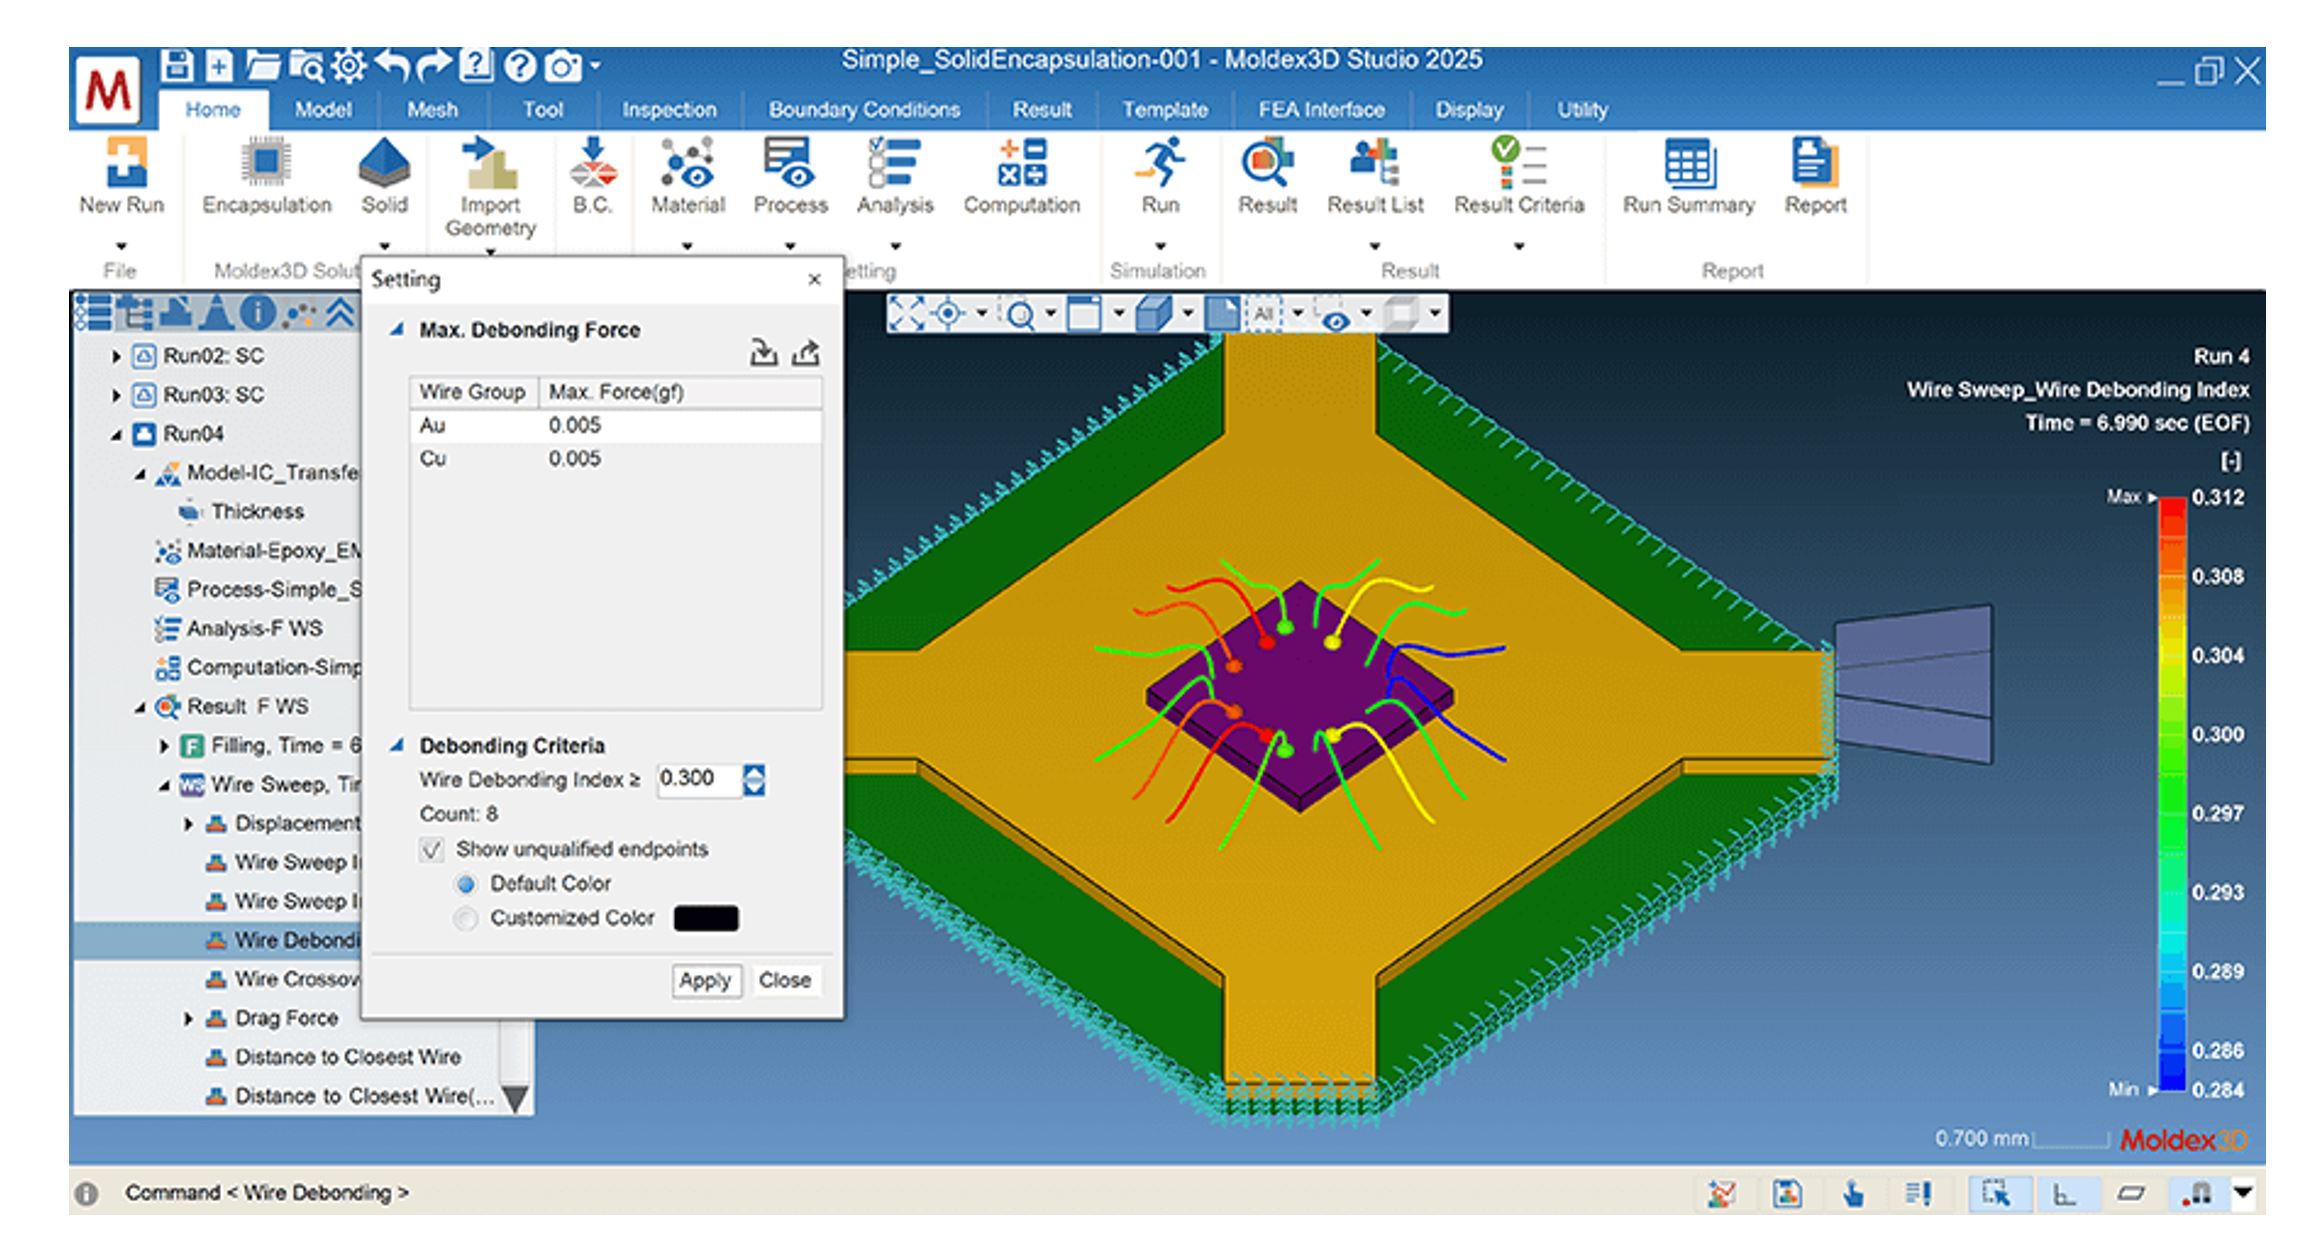Open the project folder icon in the quick access toolbar
2306x1255 pixels.
262,66
